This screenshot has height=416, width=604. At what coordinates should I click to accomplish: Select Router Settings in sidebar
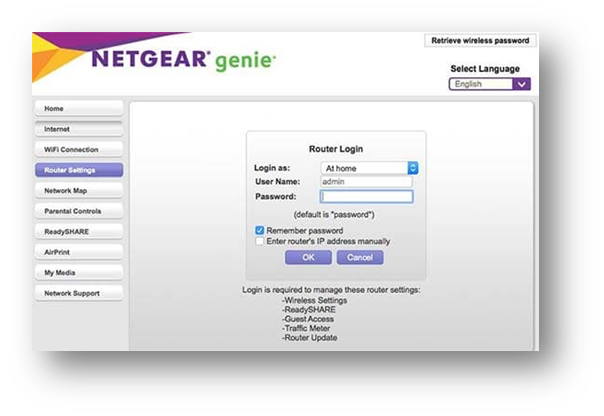pyautogui.click(x=79, y=170)
